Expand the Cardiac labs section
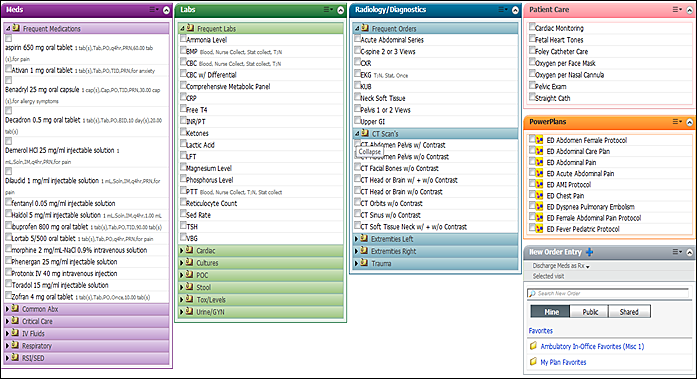Image resolution: width=697 pixels, height=379 pixels. (x=182, y=251)
